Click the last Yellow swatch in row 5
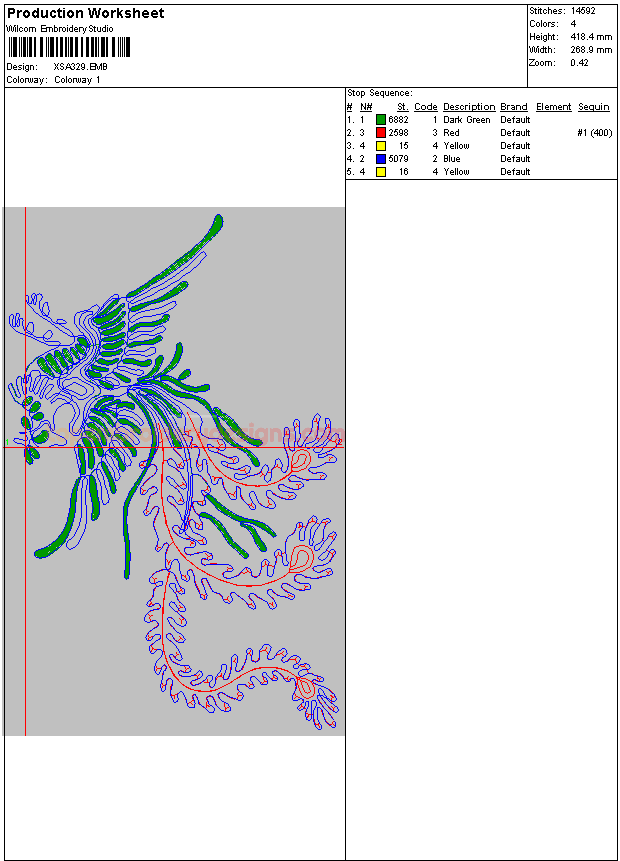620x861 pixels. [x=381, y=172]
